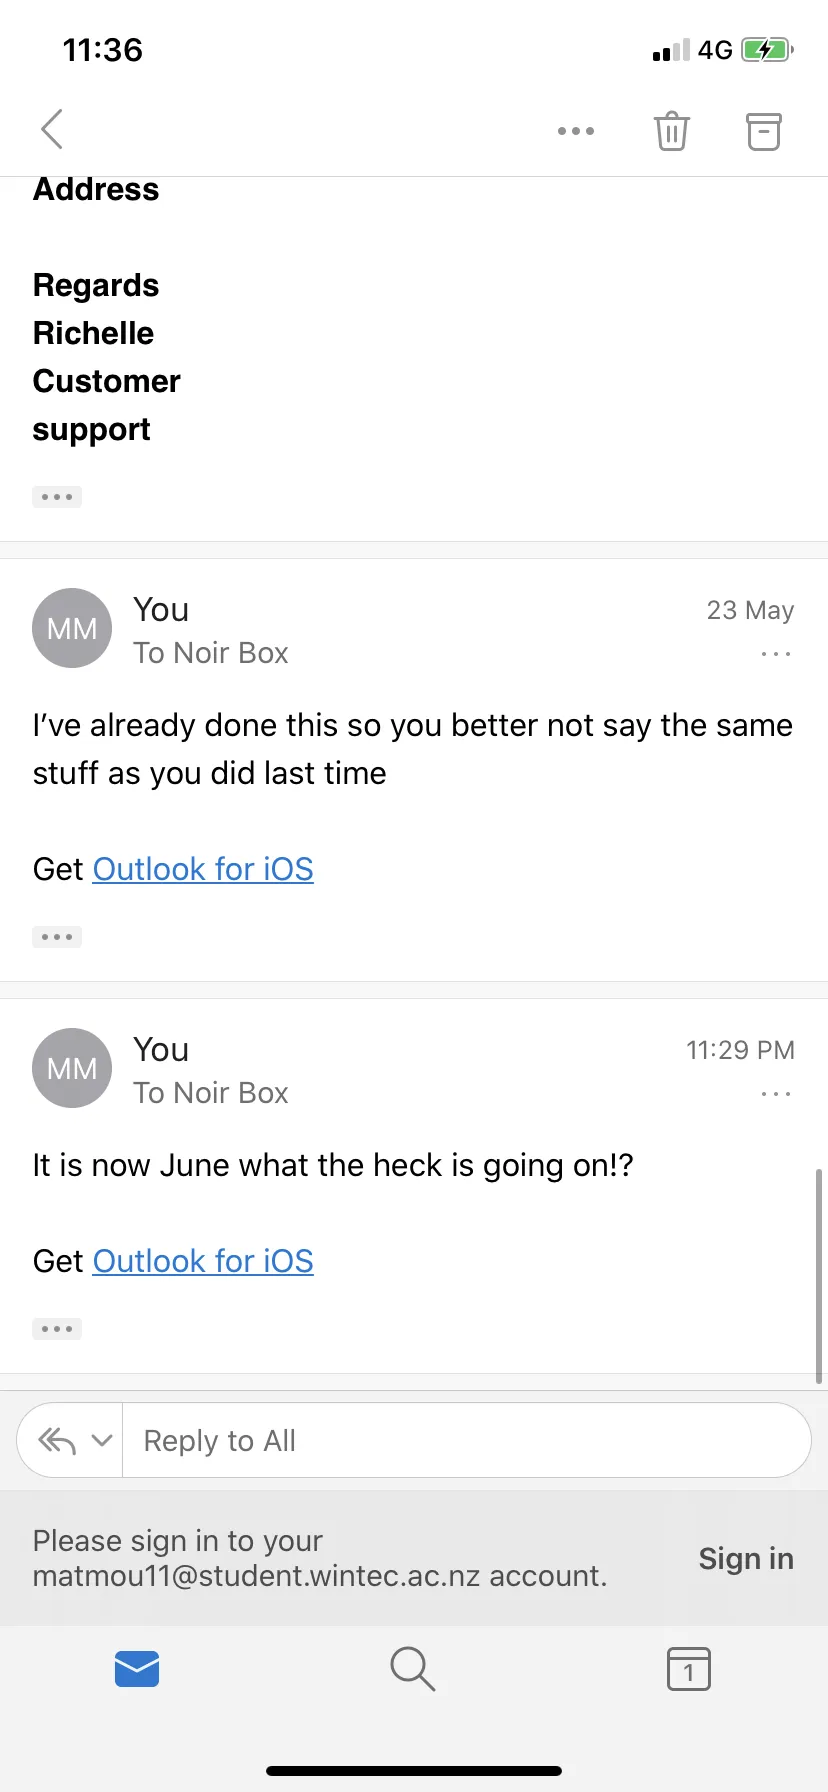This screenshot has height=1792, width=828.
Task: Tap MM avatar on 23 May message
Action: 72,628
